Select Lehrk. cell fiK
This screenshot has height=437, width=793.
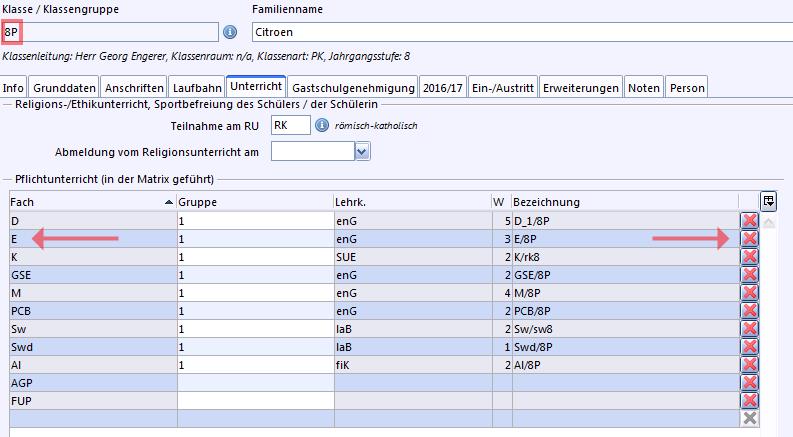click(413, 365)
